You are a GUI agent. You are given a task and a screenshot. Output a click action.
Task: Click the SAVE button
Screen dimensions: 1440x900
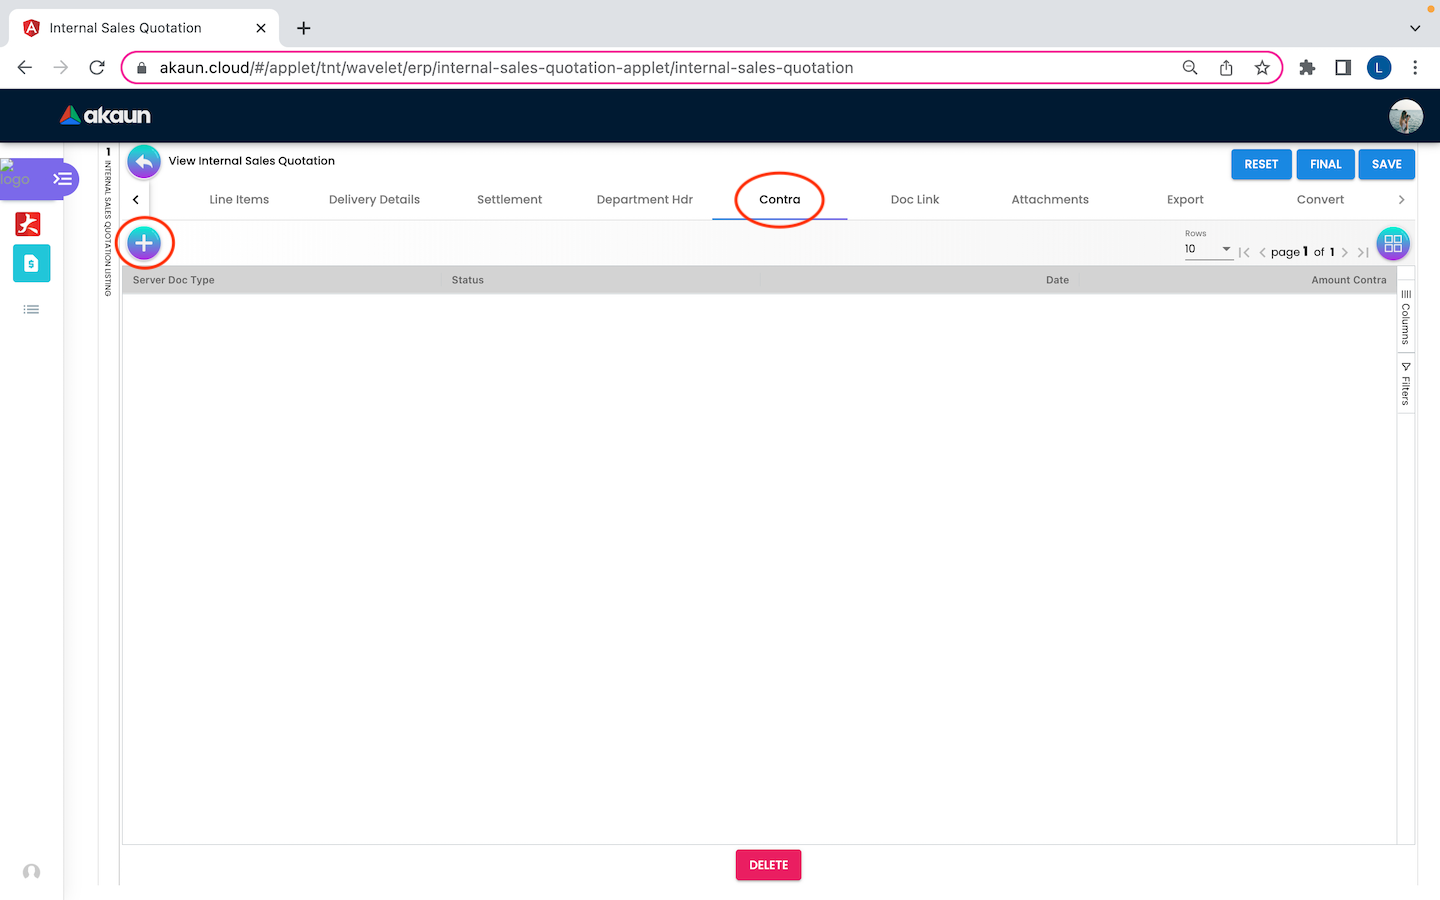[1387, 164]
